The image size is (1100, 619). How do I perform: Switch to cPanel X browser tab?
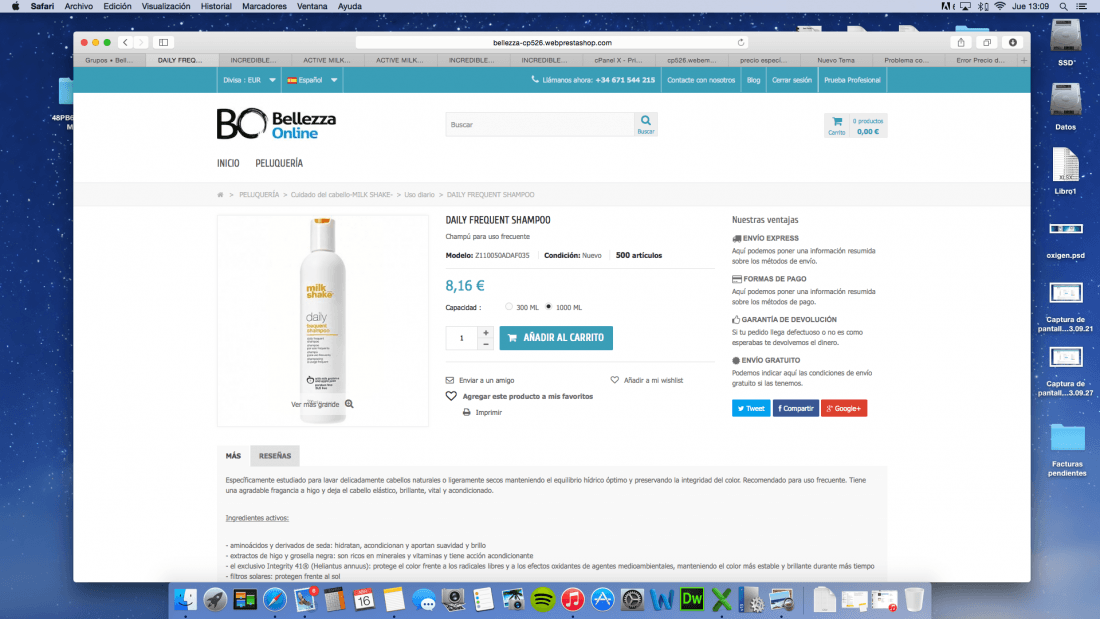(618, 60)
